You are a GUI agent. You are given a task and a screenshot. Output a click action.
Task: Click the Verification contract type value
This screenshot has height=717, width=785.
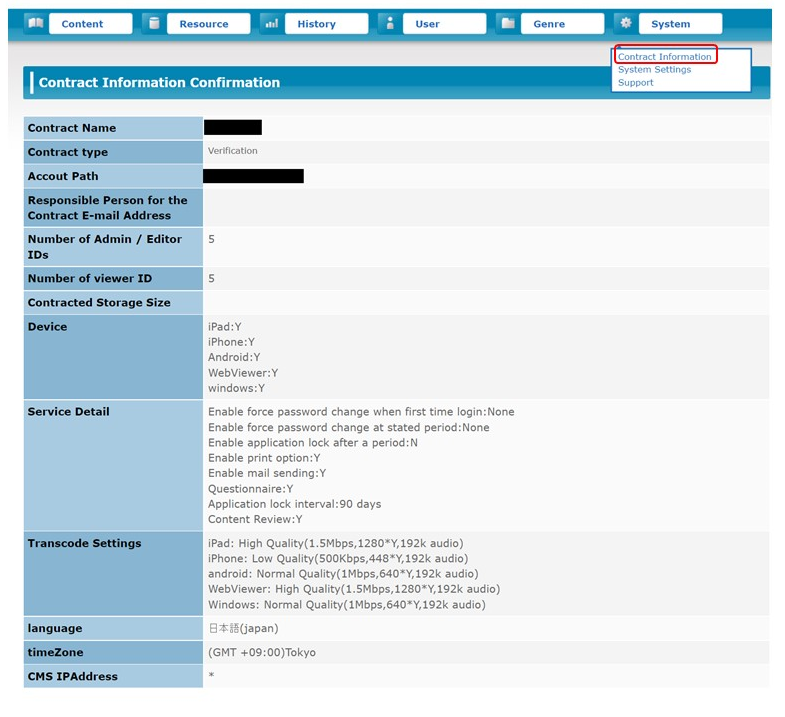(232, 151)
